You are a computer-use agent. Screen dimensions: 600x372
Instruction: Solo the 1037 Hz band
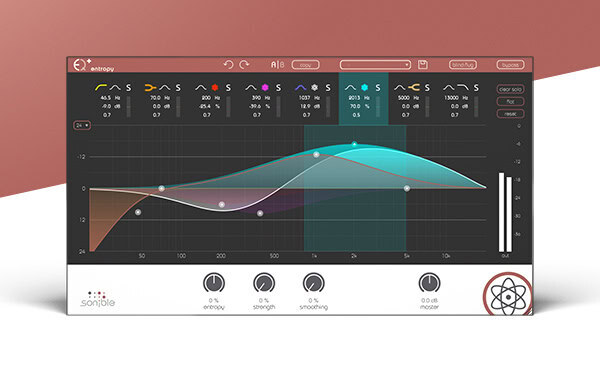point(328,88)
